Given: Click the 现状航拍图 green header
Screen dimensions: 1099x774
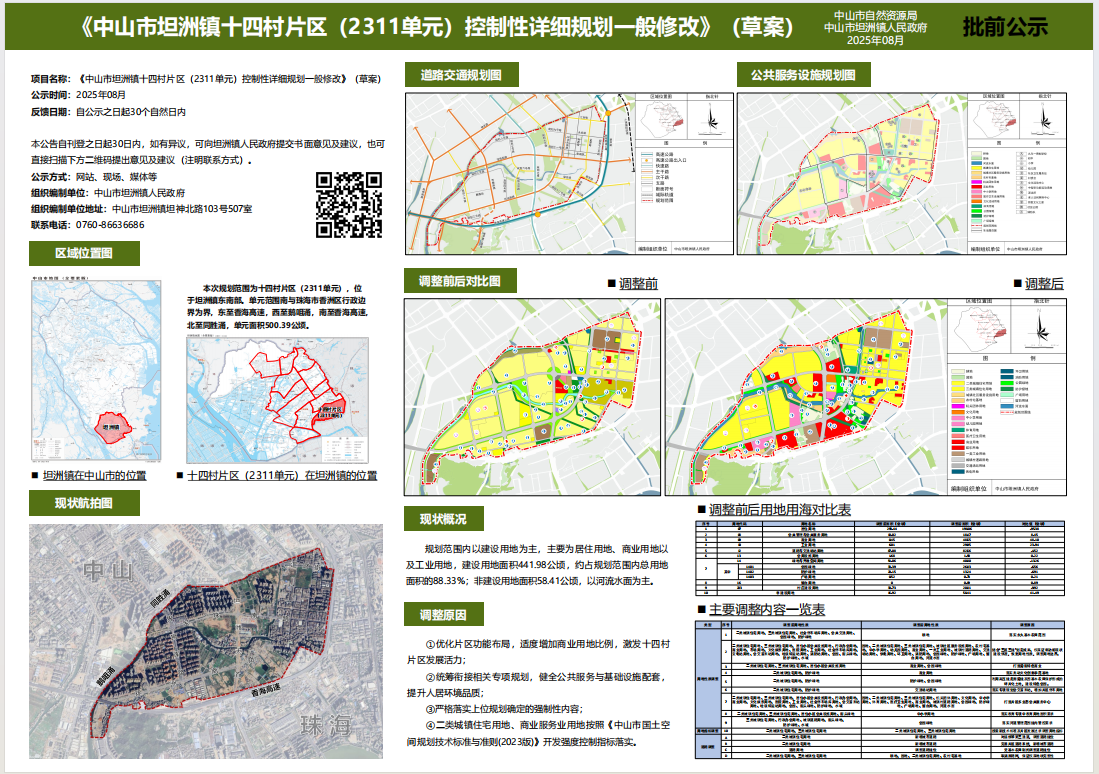Looking at the screenshot, I should coord(84,502).
